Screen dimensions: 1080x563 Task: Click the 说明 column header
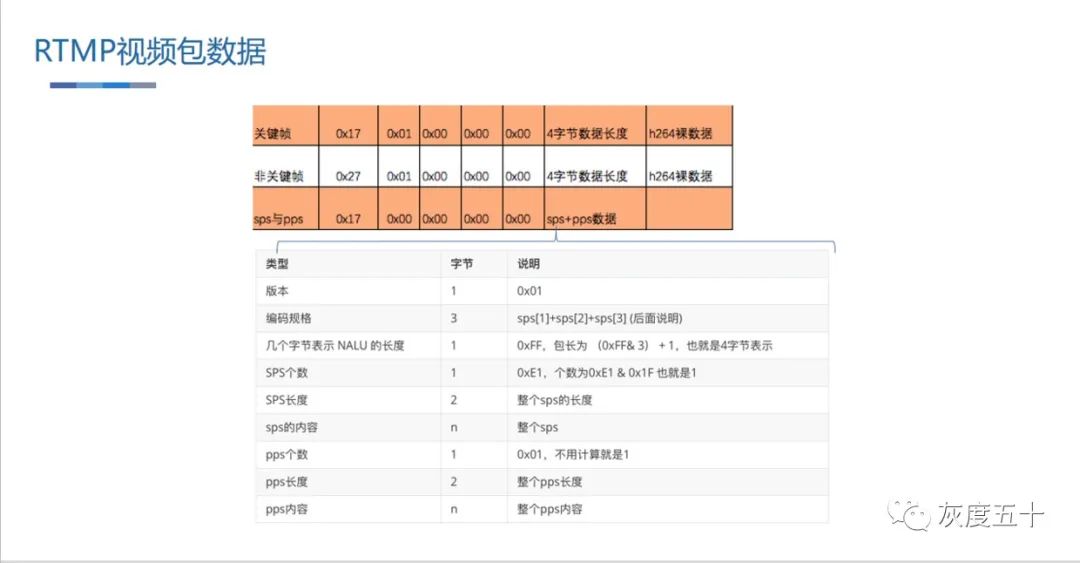coord(528,264)
